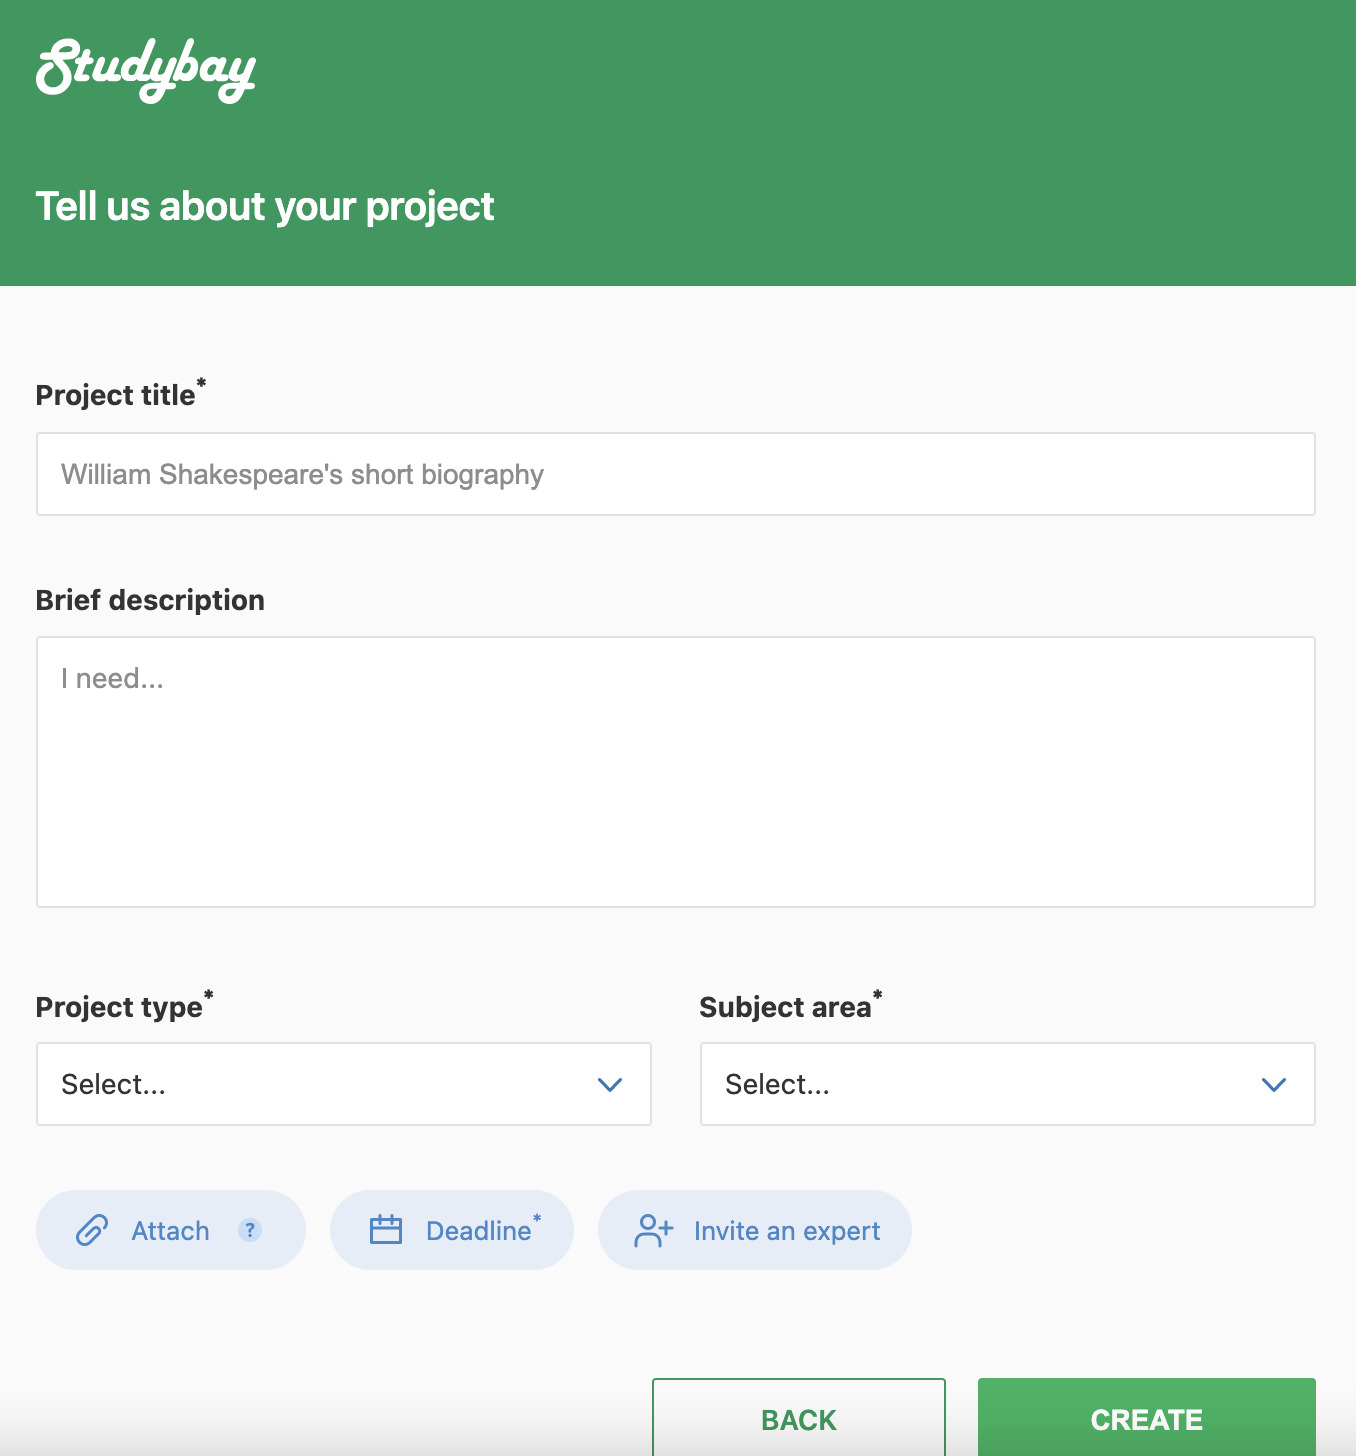Click the Invite an expert chip
This screenshot has height=1456, width=1356.
754,1230
